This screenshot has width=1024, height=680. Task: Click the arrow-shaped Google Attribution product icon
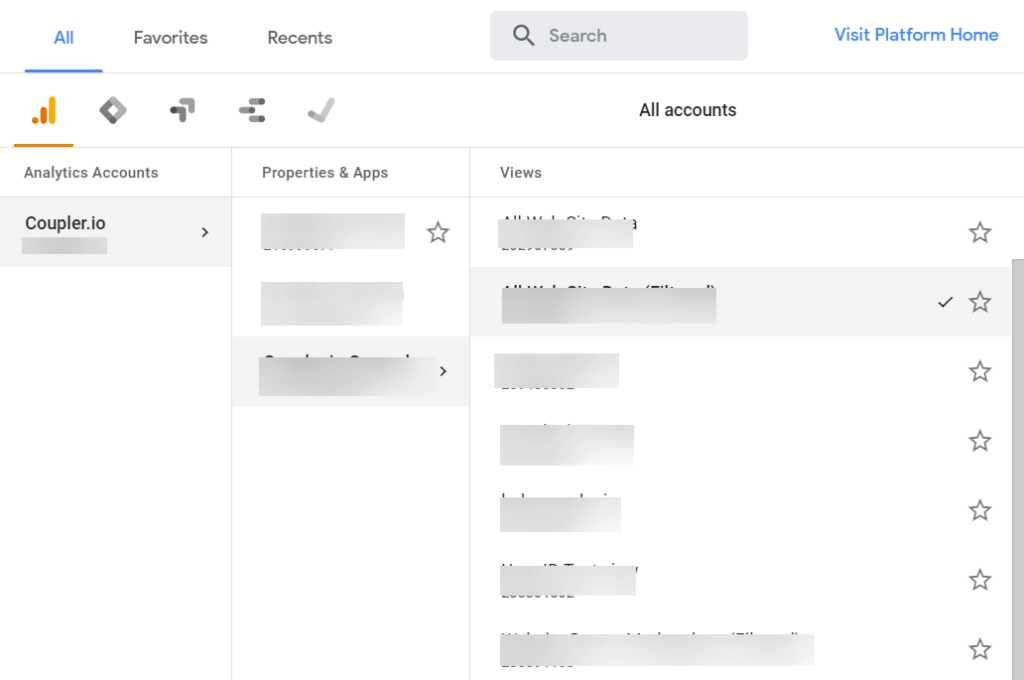coord(182,110)
